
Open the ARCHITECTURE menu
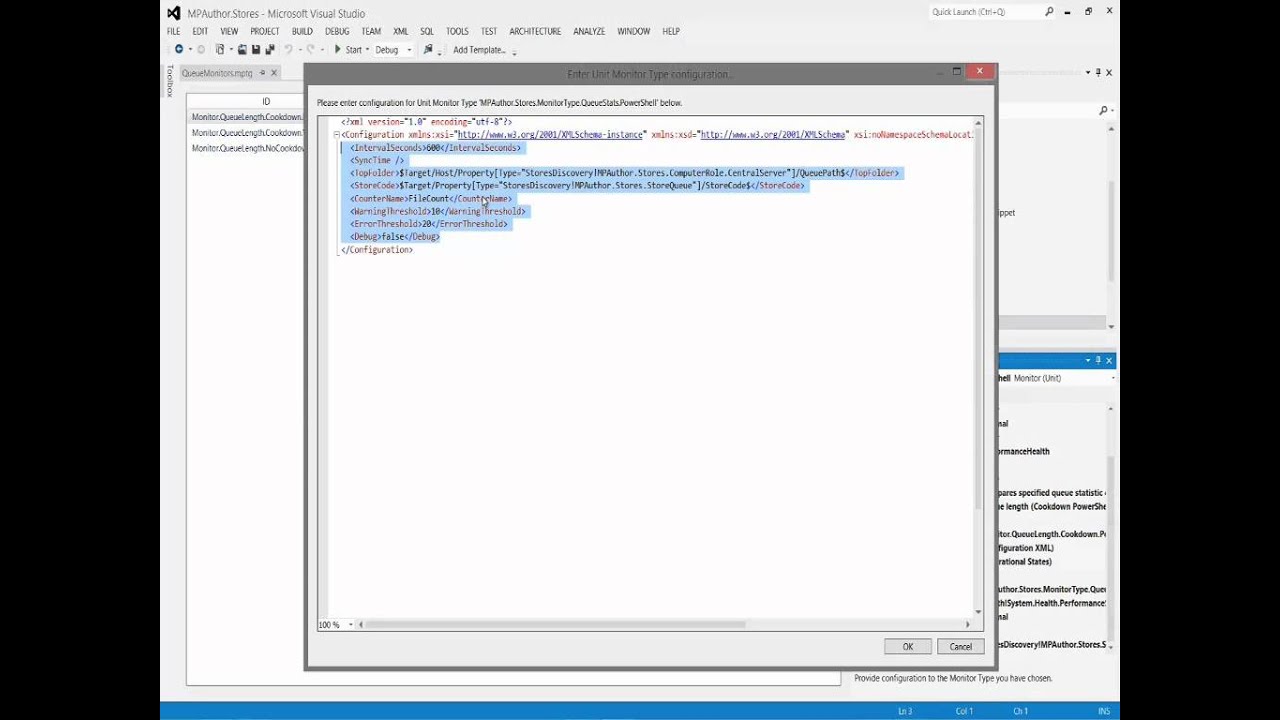click(x=535, y=31)
